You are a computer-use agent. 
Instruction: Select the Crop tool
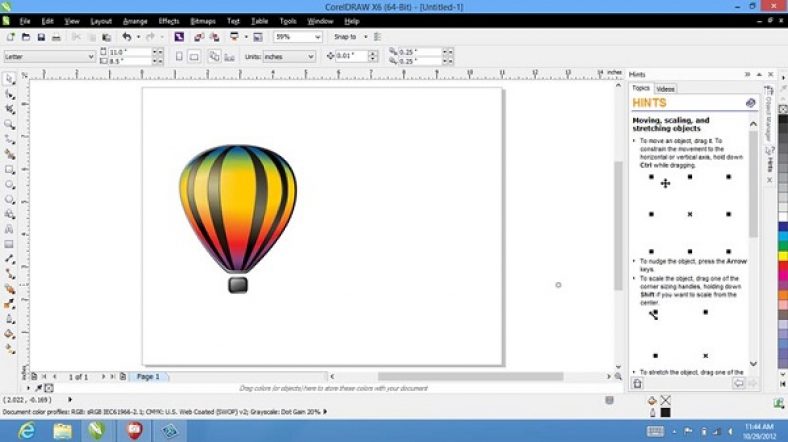click(x=9, y=109)
